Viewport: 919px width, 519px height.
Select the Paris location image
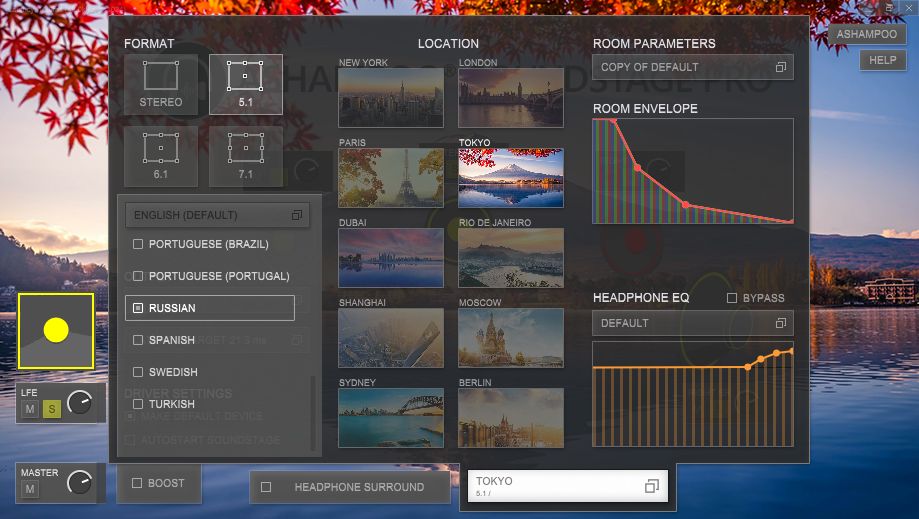pos(391,177)
